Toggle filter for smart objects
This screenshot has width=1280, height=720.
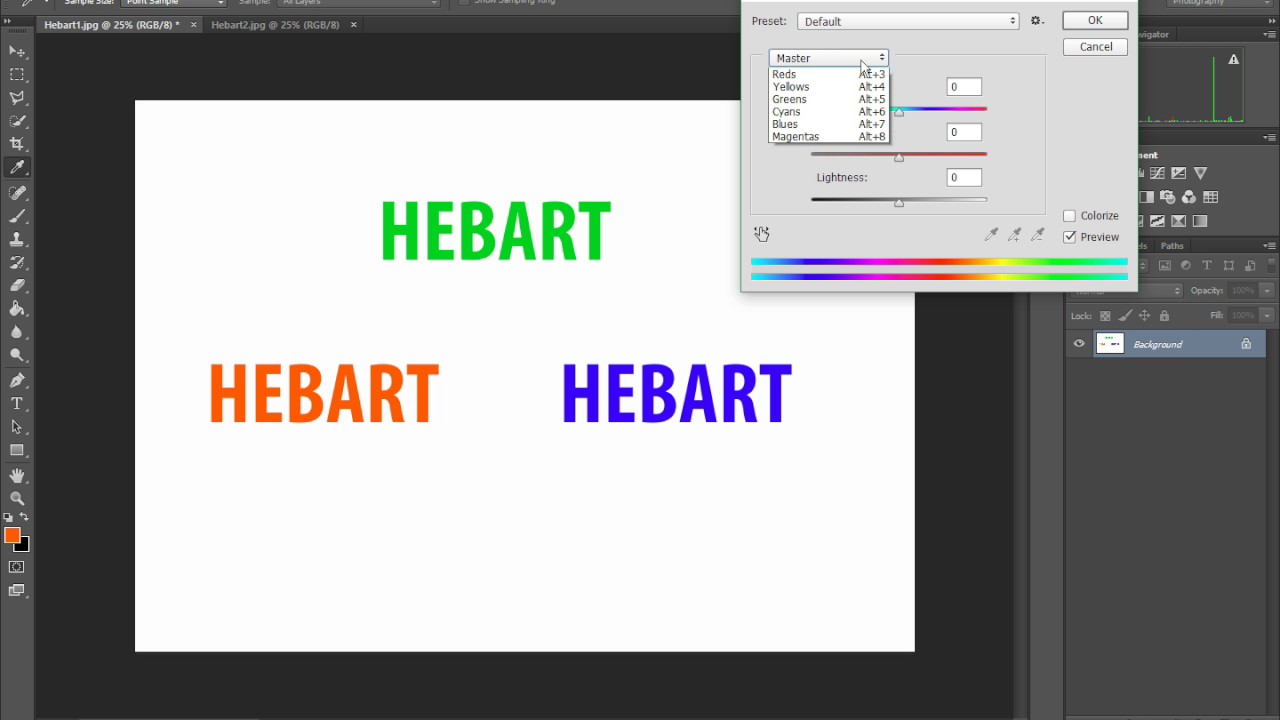1250,265
